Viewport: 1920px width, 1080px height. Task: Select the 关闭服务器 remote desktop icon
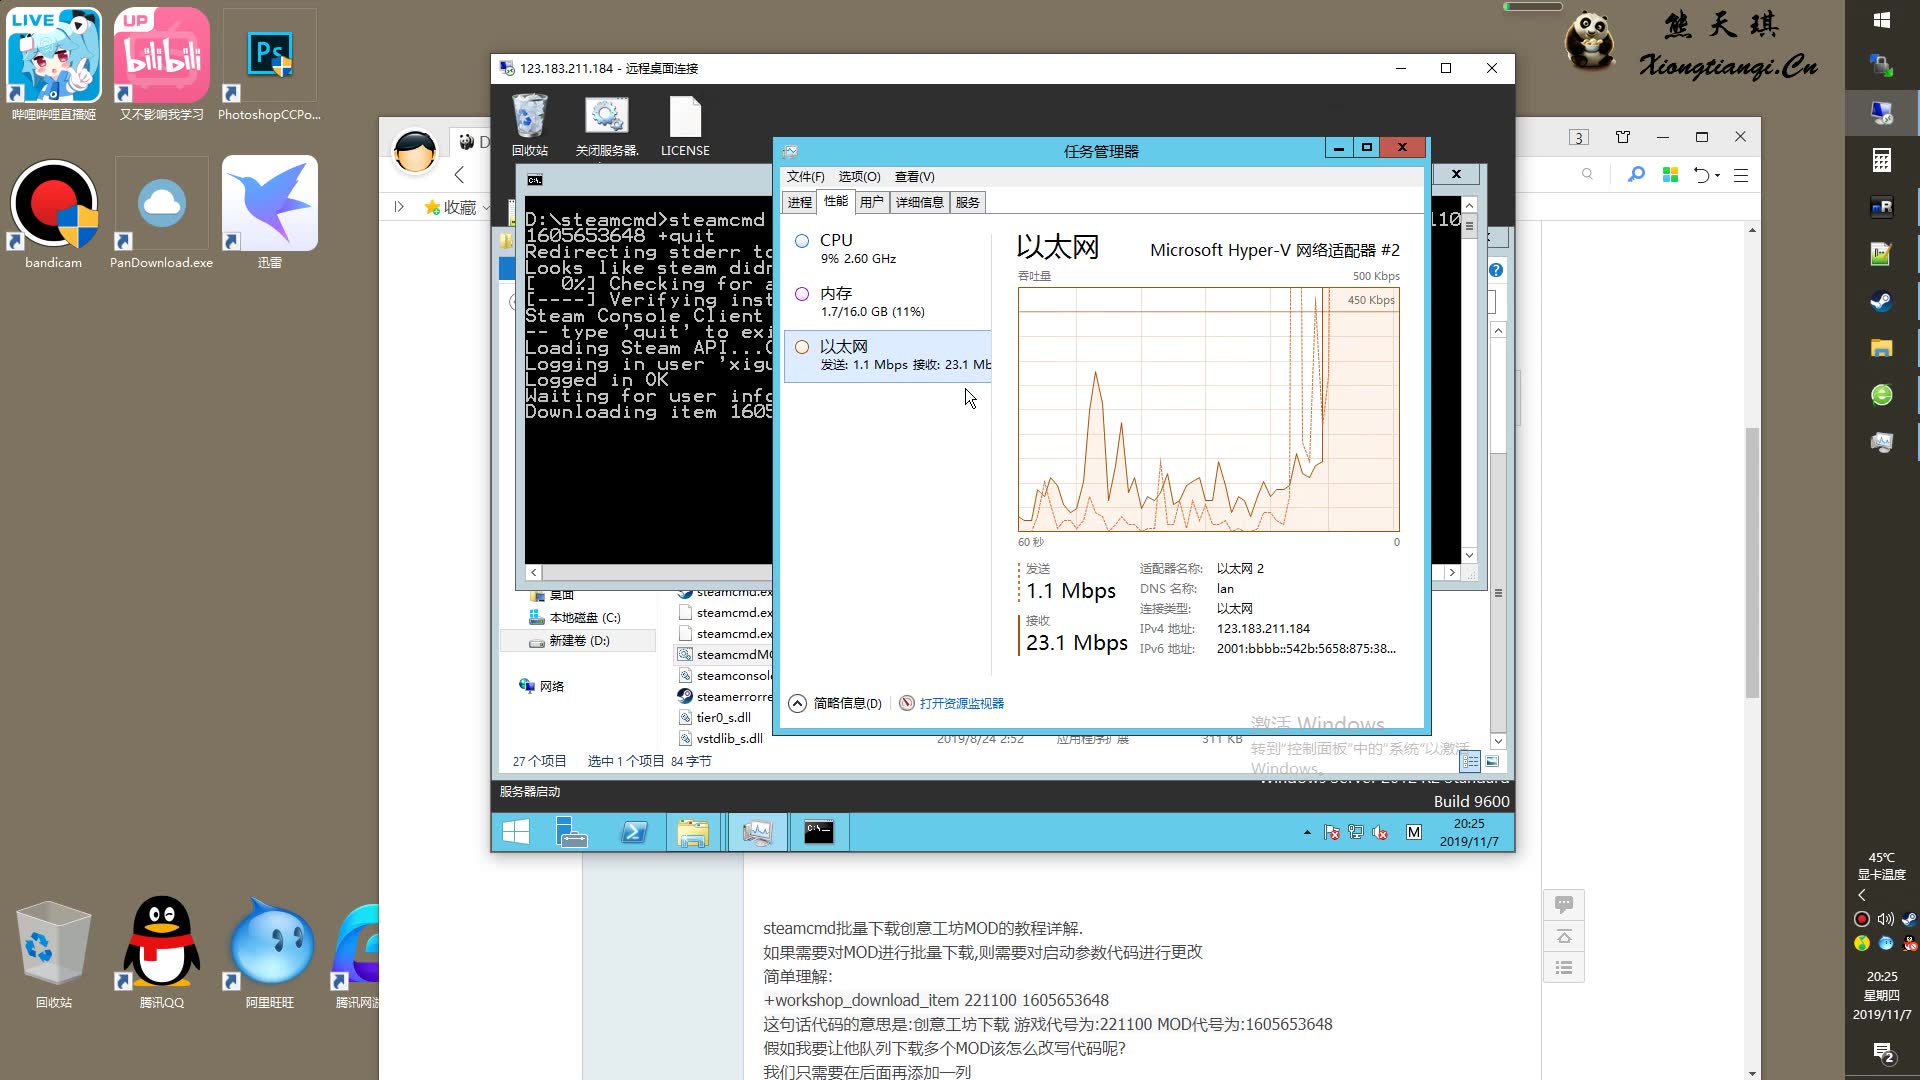(607, 125)
